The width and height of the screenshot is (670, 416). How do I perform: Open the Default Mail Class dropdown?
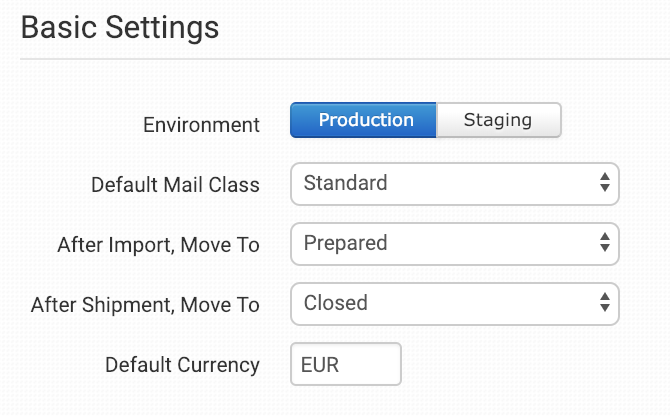click(454, 183)
